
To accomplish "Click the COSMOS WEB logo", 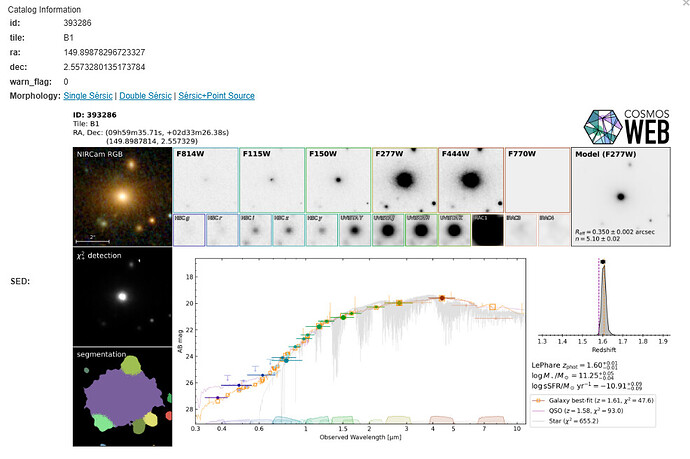I will click(x=627, y=127).
